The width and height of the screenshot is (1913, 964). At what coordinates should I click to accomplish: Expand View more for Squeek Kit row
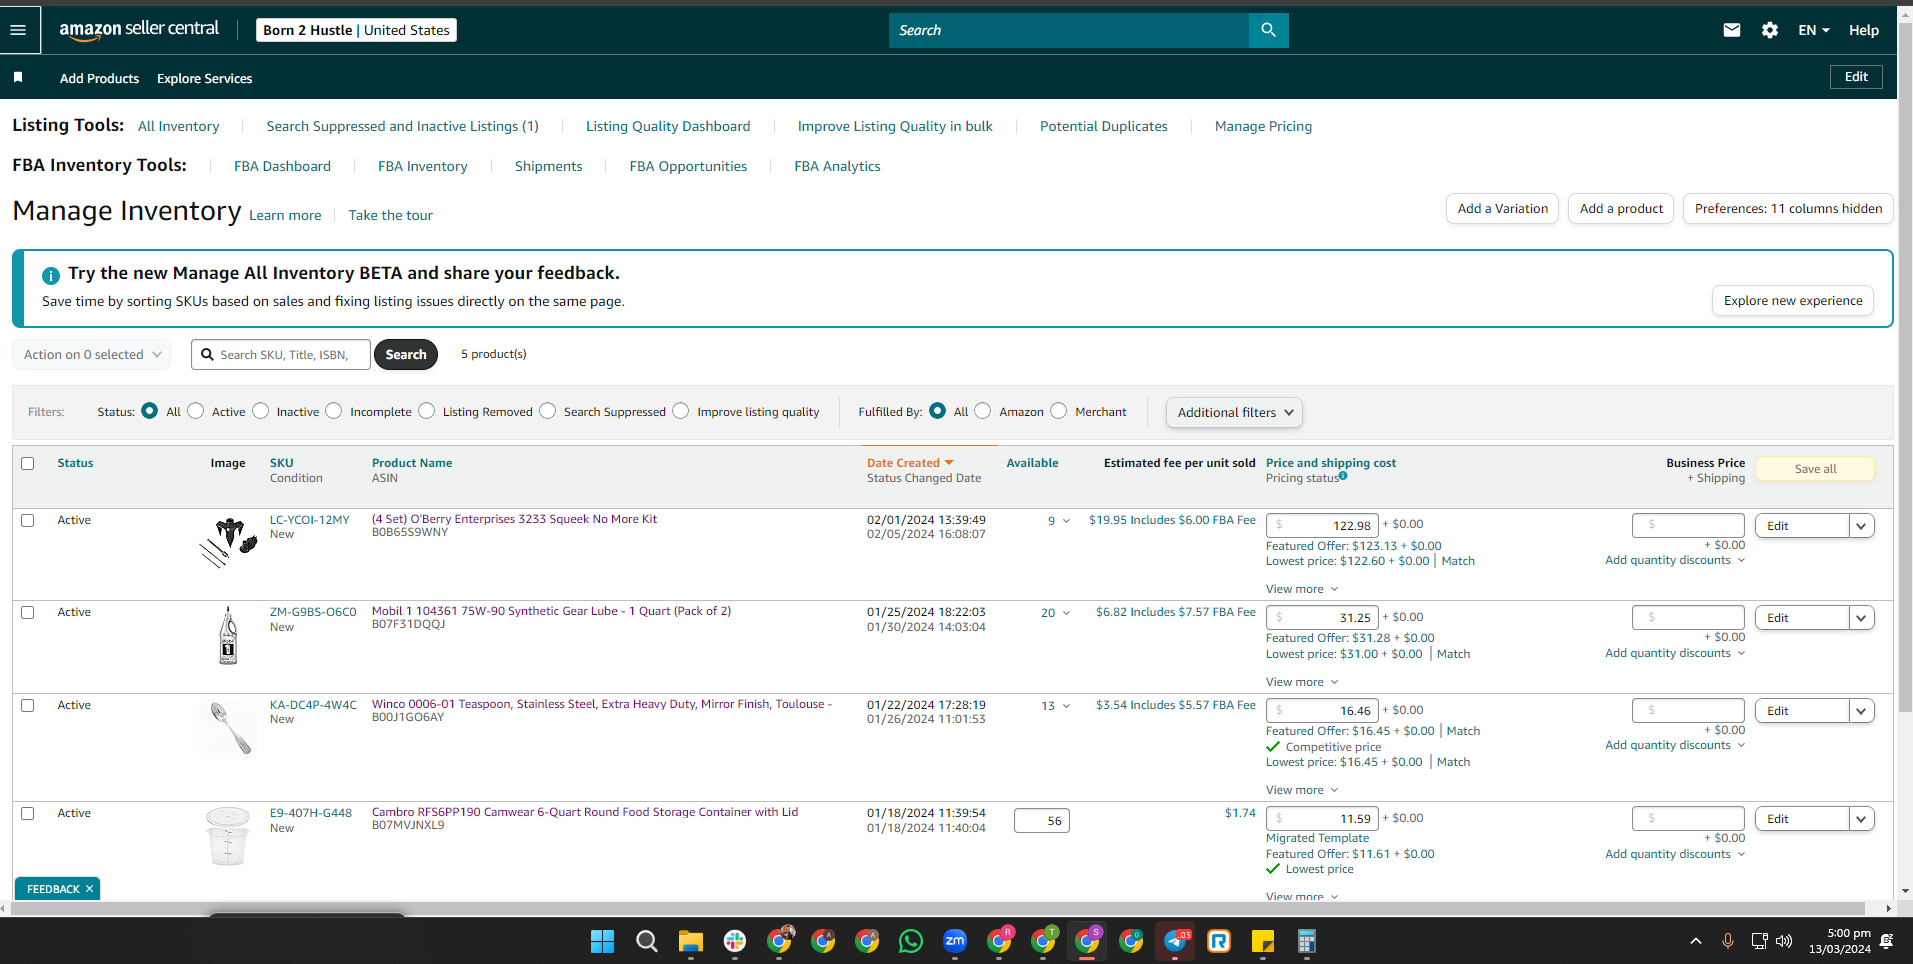coord(1302,589)
